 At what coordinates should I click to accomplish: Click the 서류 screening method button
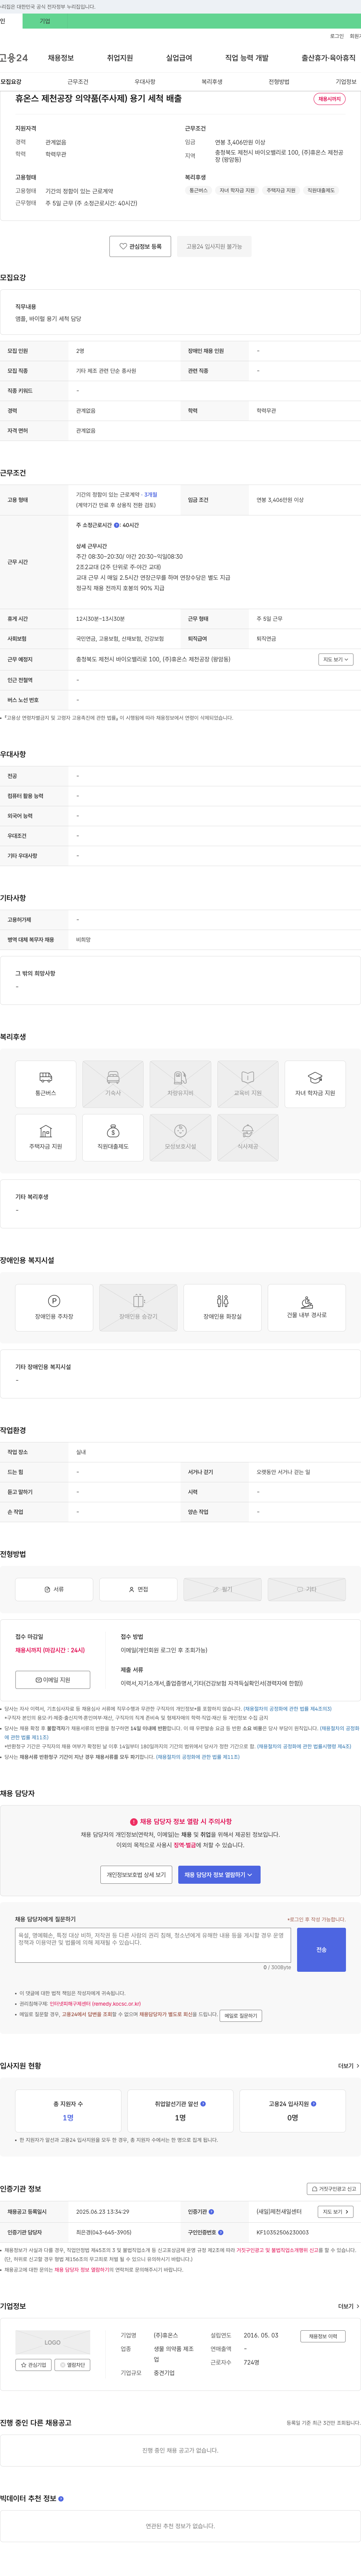coord(54,1589)
